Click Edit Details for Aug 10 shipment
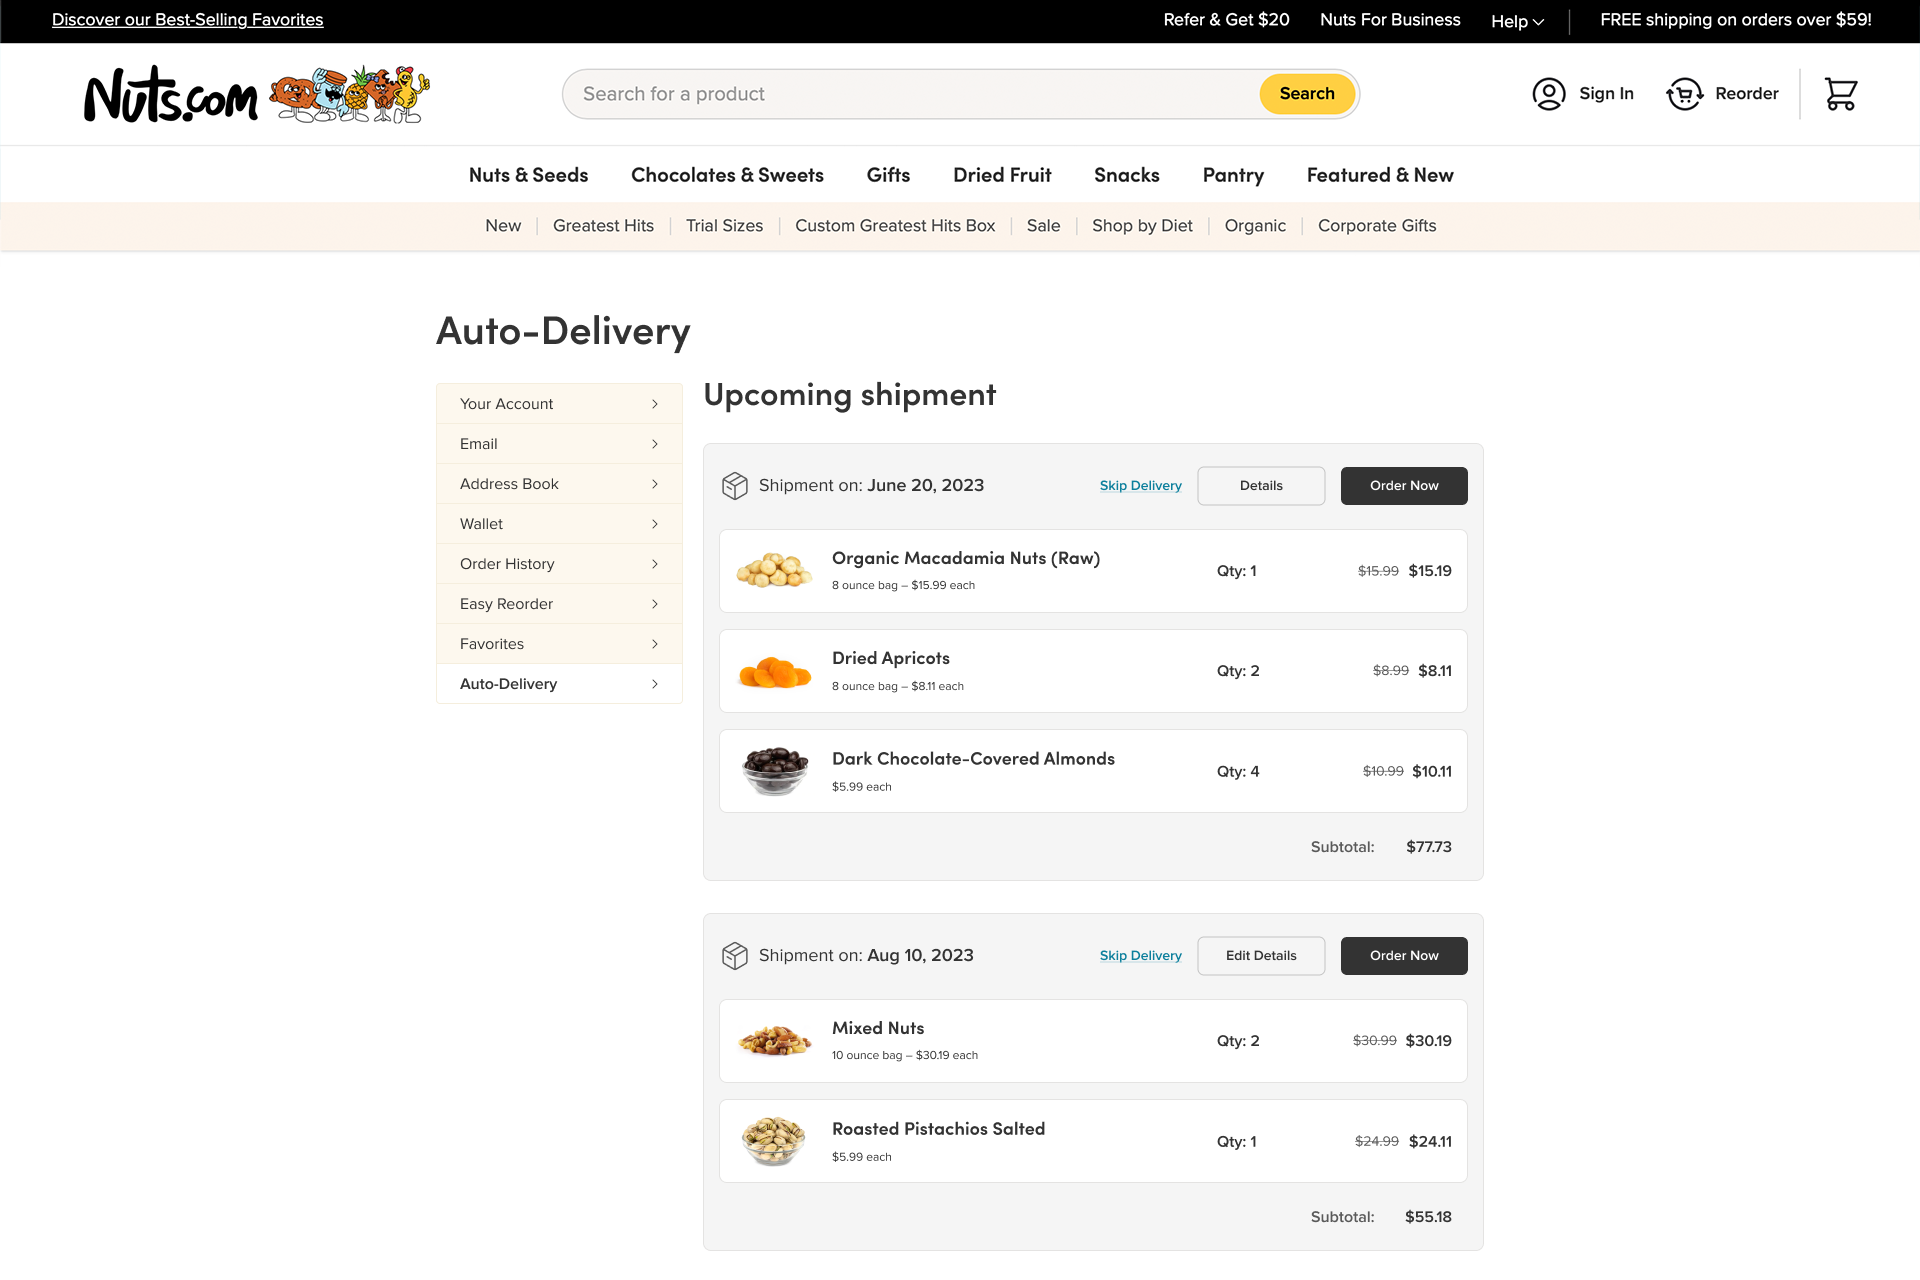1920x1280 pixels. click(x=1261, y=956)
